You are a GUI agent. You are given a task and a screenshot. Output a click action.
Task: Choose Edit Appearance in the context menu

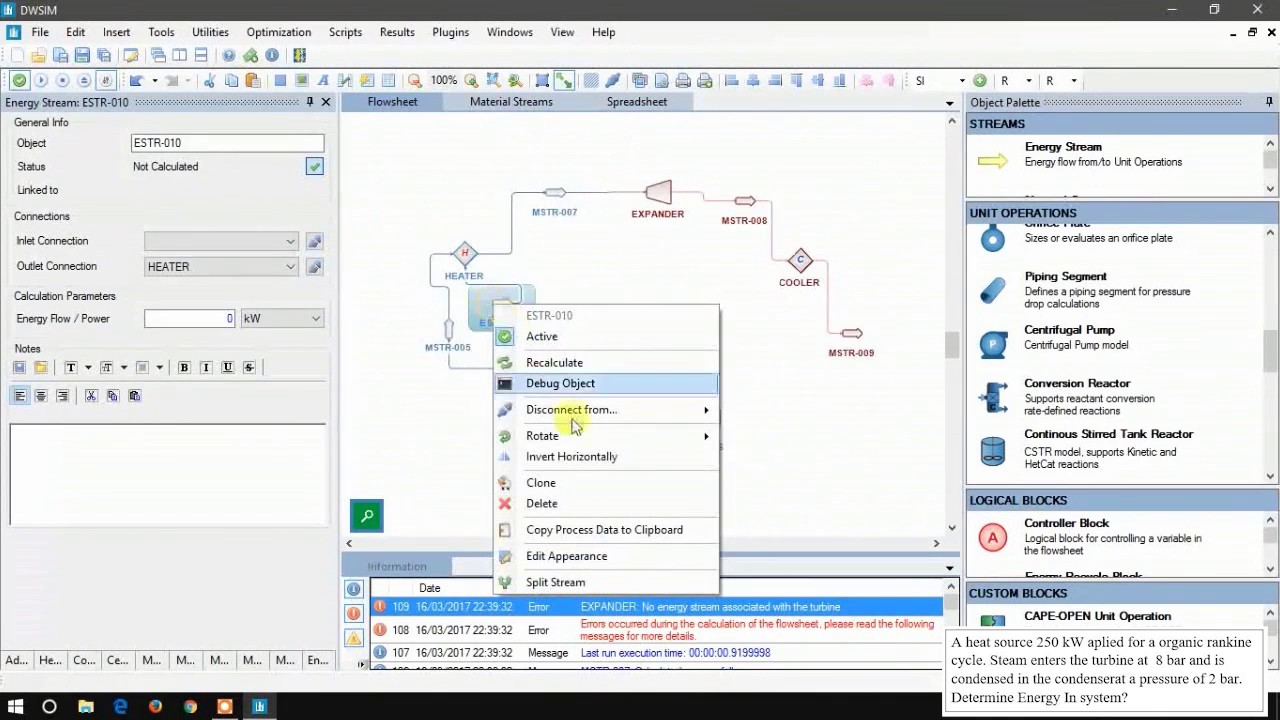click(x=607, y=556)
